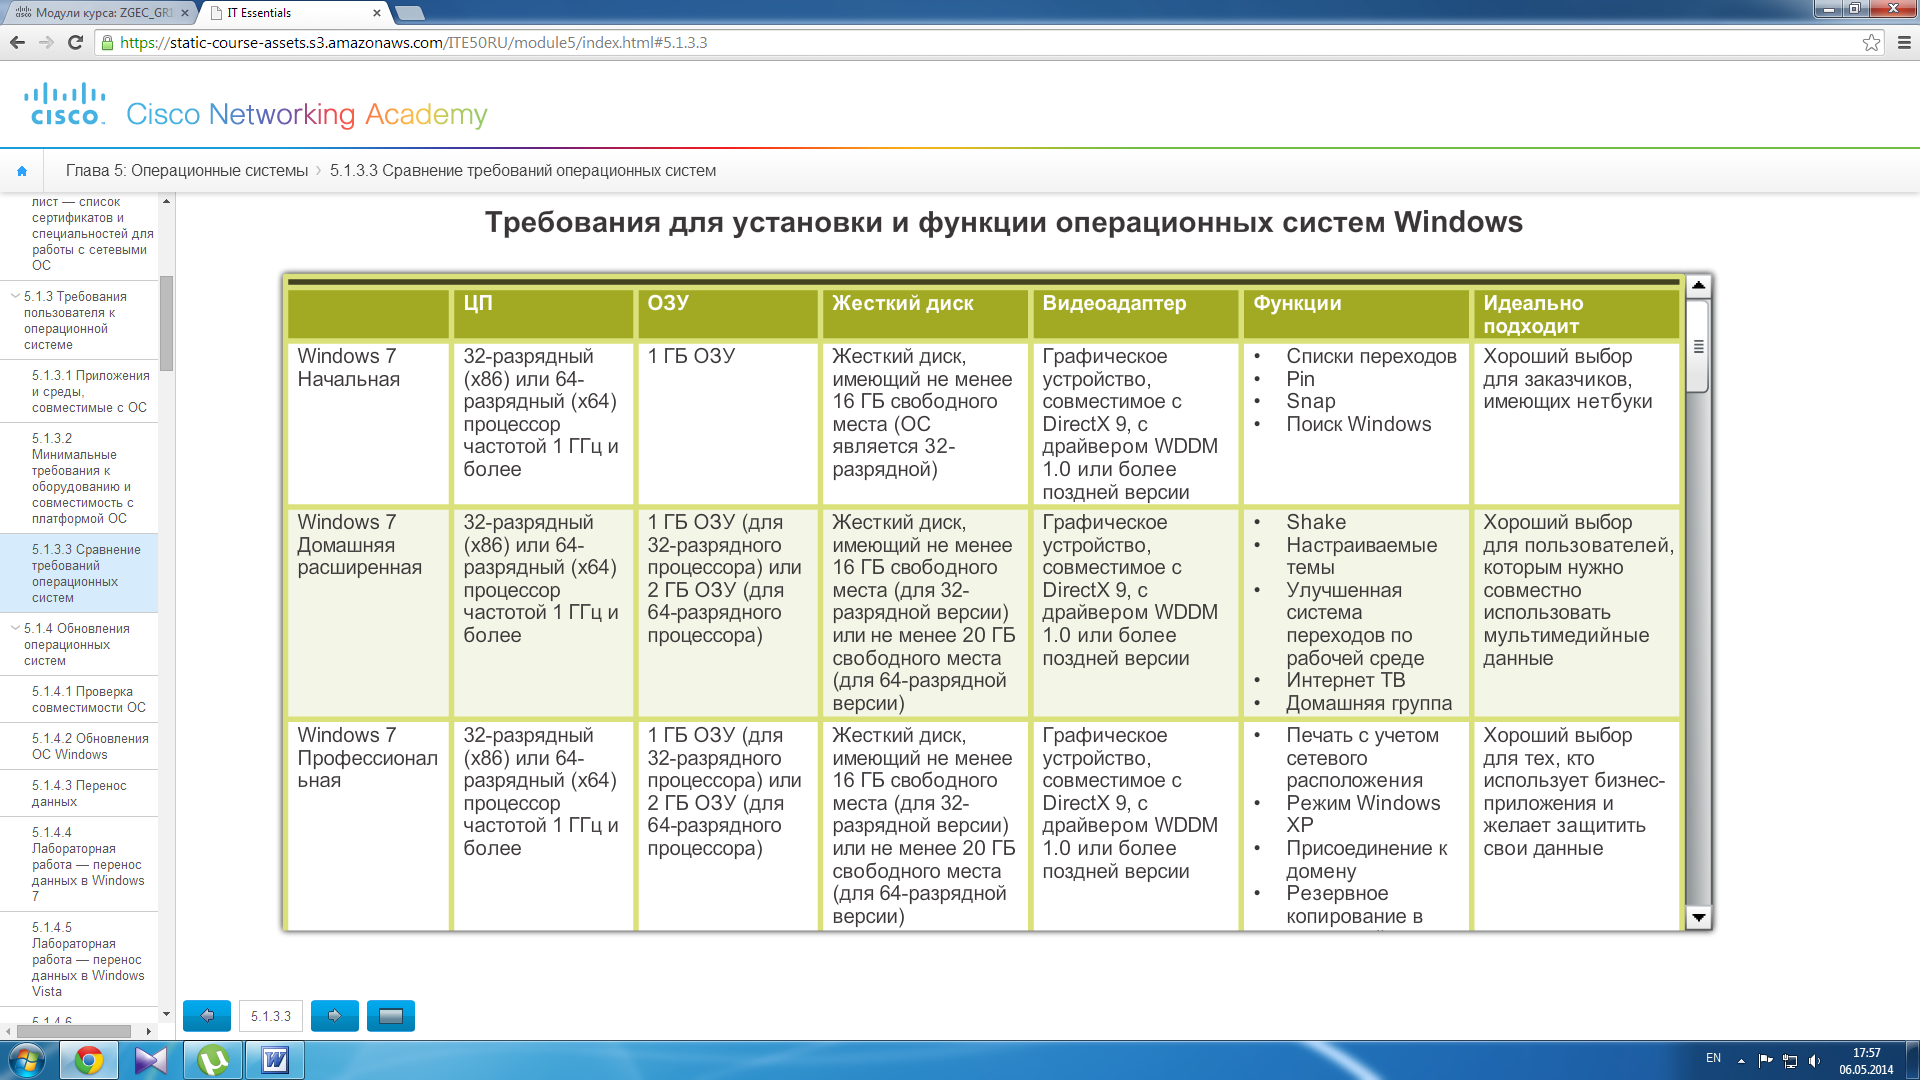This screenshot has height=1080, width=1920.
Task: Click the Cisco logo
Action: point(65,104)
